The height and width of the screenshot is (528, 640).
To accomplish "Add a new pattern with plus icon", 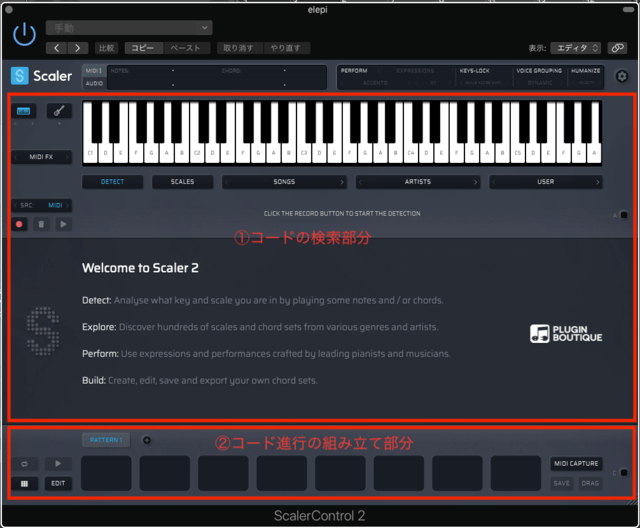I will (x=147, y=440).
